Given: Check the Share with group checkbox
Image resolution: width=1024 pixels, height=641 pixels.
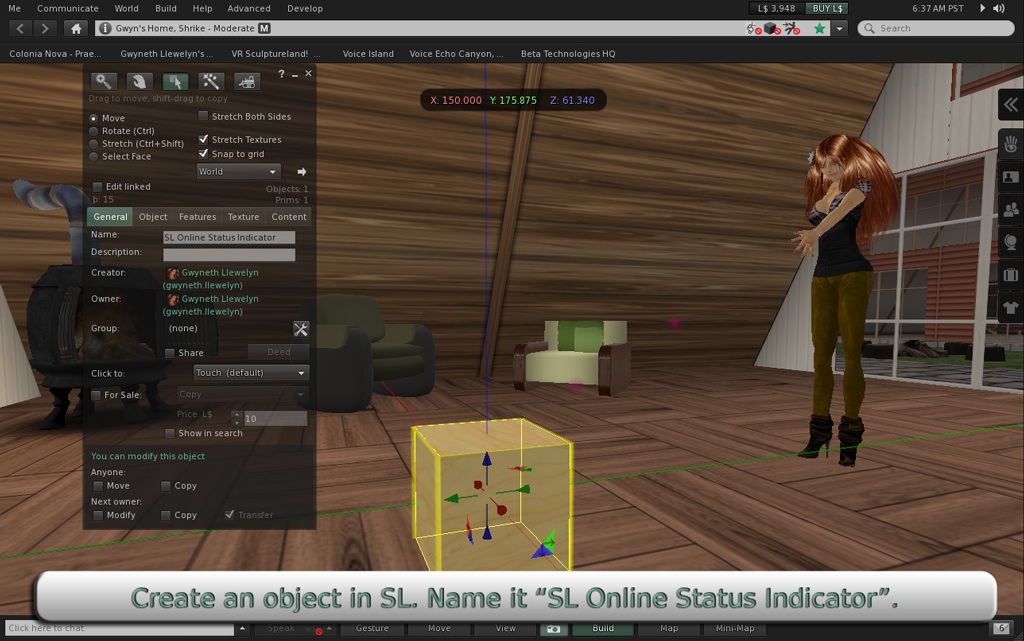Looking at the screenshot, I should point(170,353).
